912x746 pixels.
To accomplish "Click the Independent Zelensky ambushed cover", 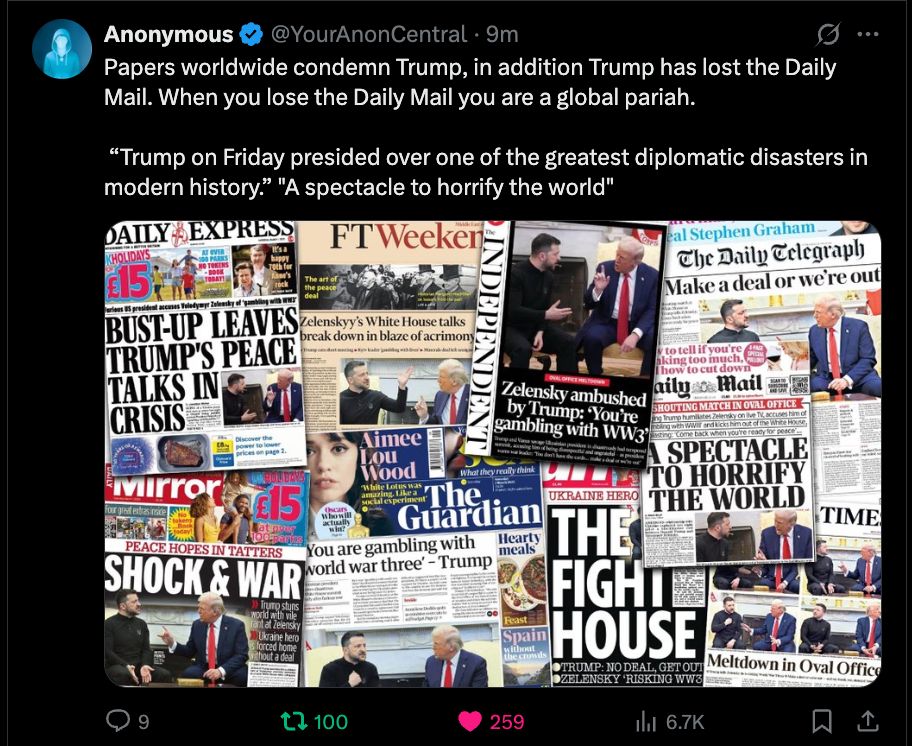I will (572, 343).
